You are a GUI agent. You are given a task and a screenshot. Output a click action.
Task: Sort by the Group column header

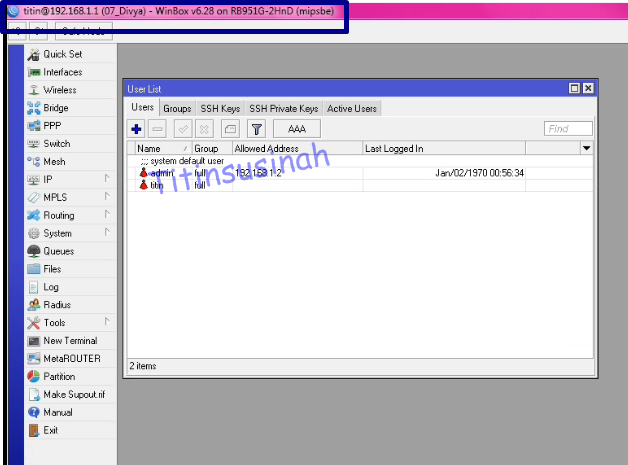coord(212,148)
